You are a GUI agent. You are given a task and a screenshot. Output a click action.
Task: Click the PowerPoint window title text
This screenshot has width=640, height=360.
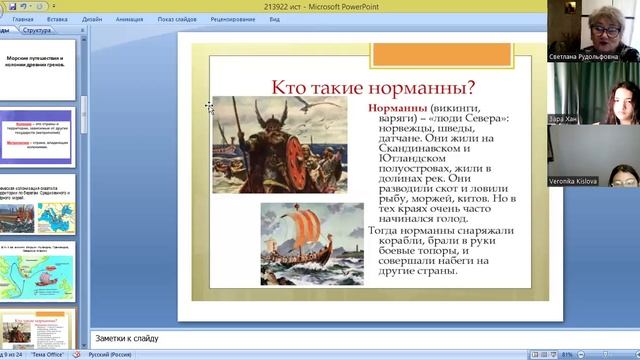(321, 7)
